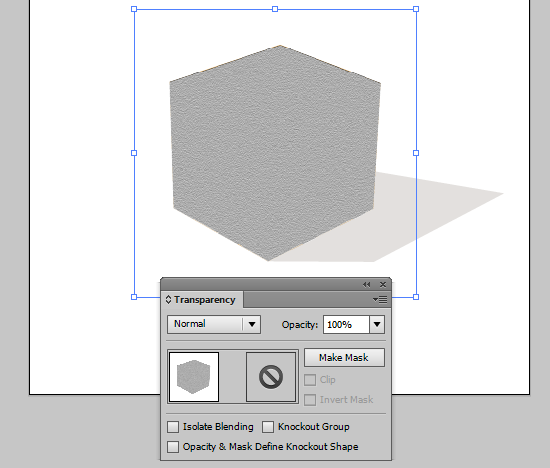Select the cube artwork thumbnail

point(194,377)
